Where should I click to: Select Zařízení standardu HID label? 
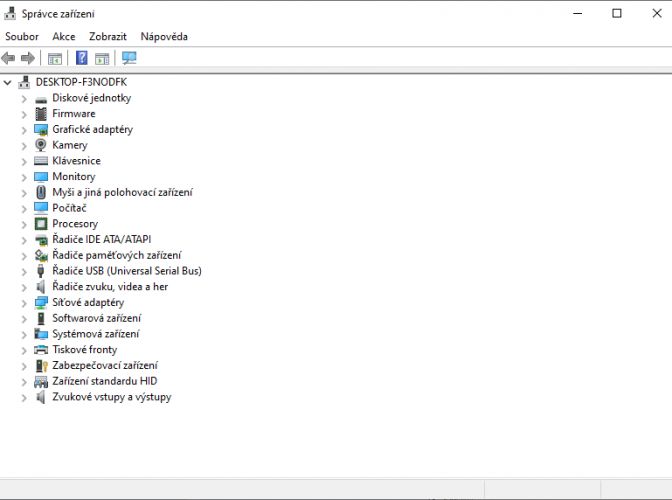[x=105, y=381]
